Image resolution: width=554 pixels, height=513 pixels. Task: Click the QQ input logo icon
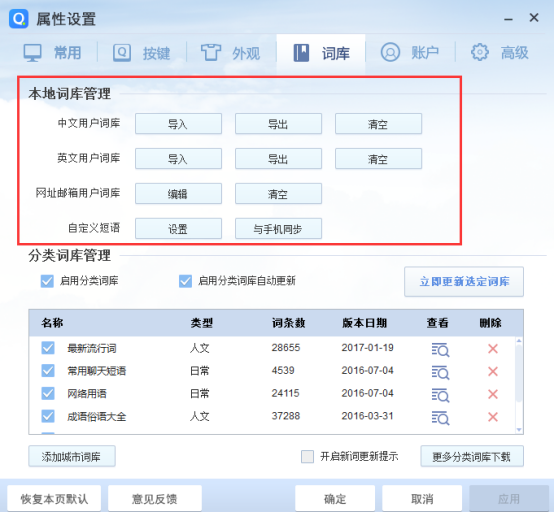(x=18, y=18)
